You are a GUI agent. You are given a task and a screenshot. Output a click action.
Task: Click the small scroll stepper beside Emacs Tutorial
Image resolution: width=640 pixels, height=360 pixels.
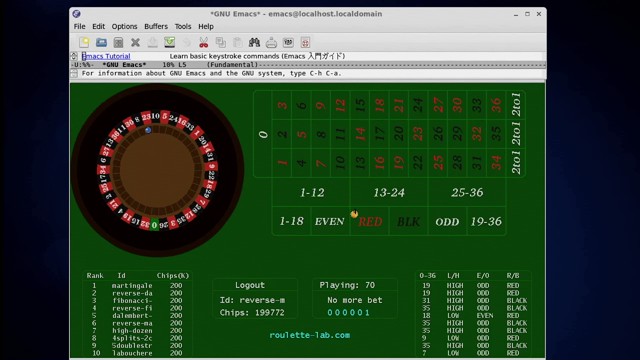pyautogui.click(x=74, y=56)
